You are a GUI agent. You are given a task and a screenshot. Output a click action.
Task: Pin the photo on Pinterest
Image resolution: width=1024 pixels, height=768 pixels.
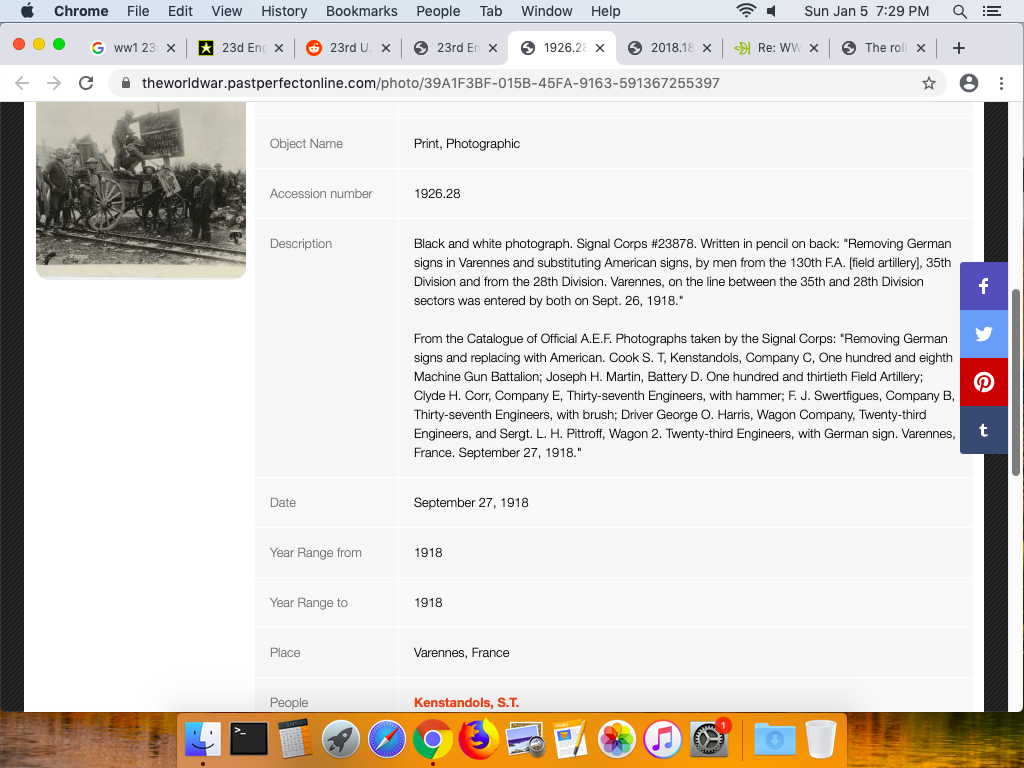pyautogui.click(x=984, y=382)
